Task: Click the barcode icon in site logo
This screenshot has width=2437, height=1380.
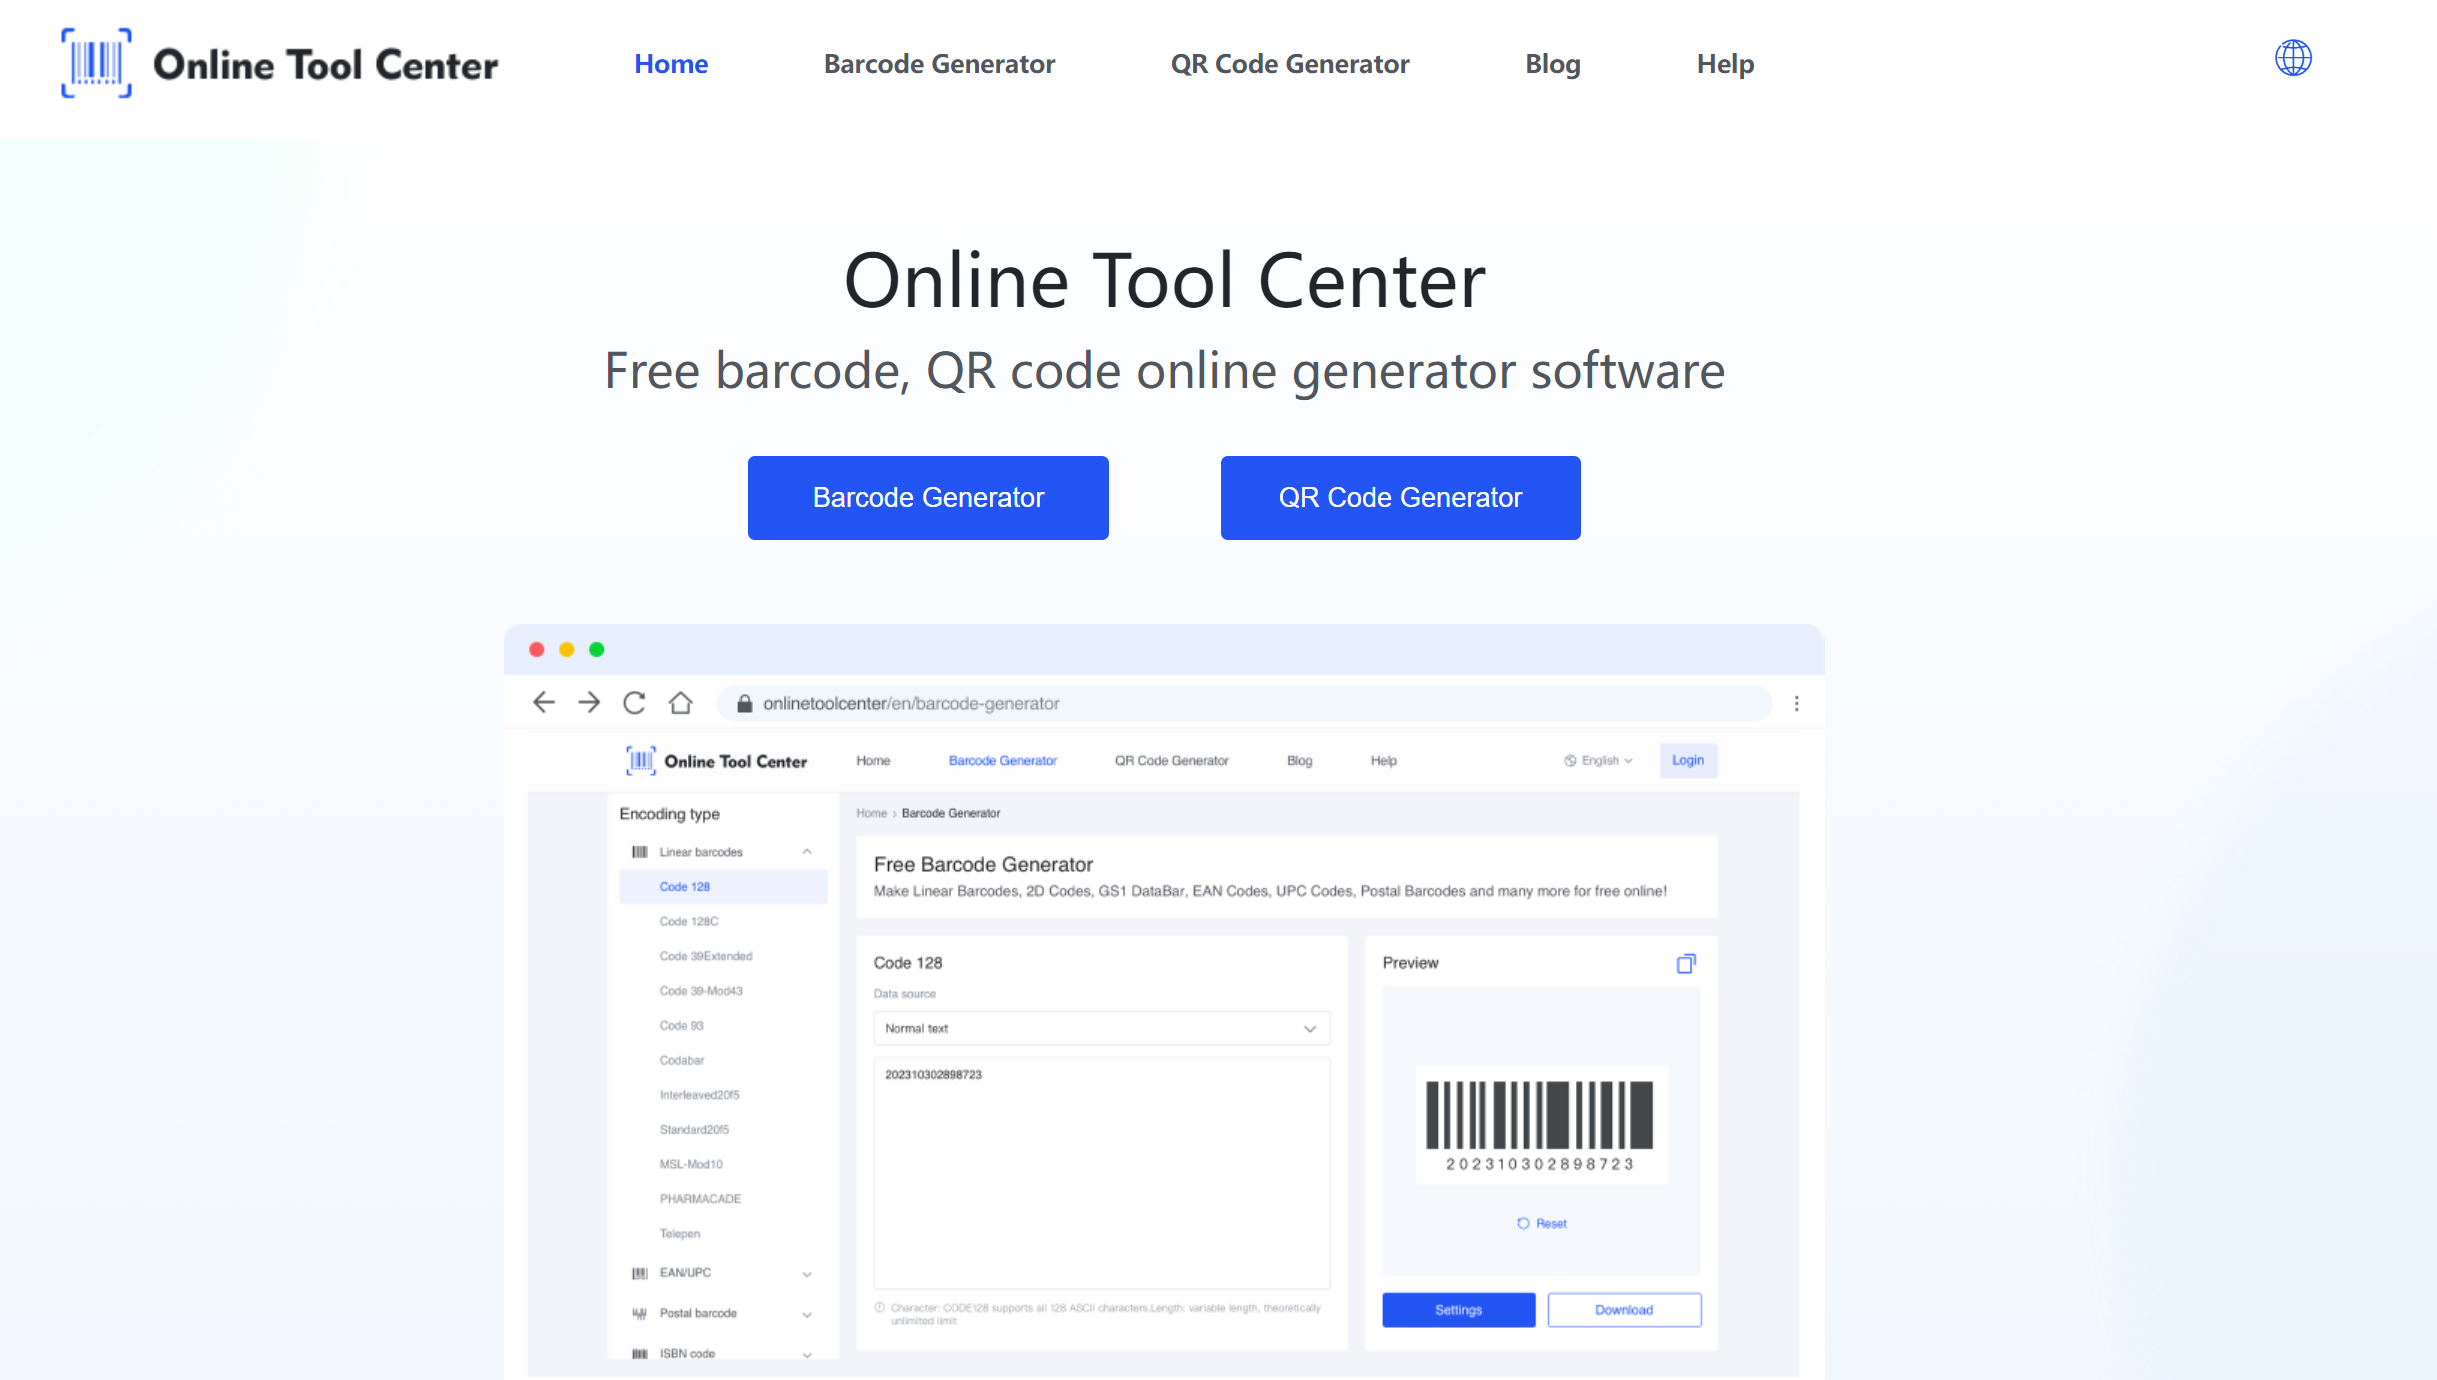Action: pyautogui.click(x=95, y=64)
